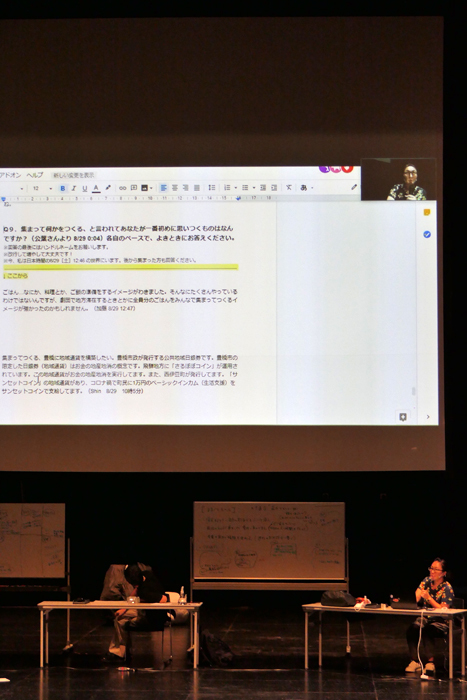Justify the paragraph text
Image resolution: width=467 pixels, height=700 pixels.
coord(197,188)
